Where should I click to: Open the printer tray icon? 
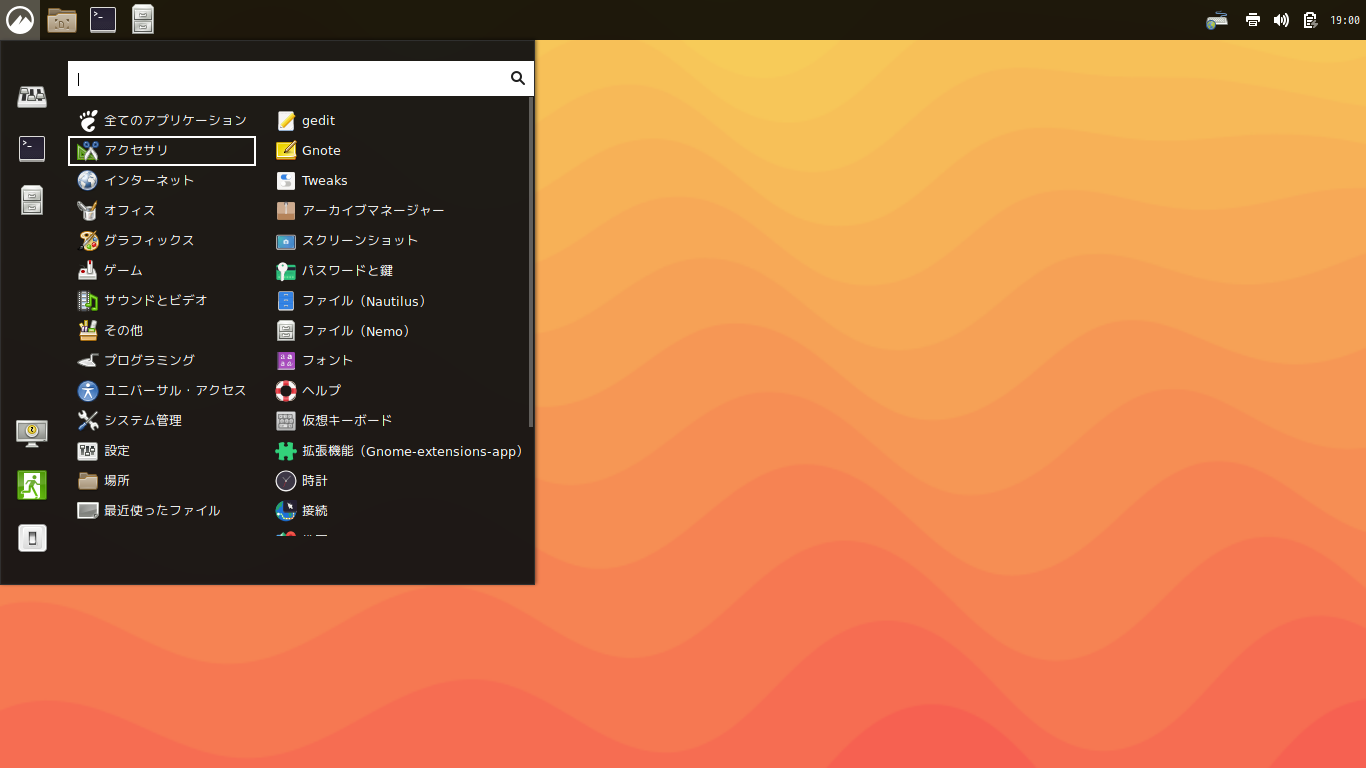click(x=1253, y=20)
